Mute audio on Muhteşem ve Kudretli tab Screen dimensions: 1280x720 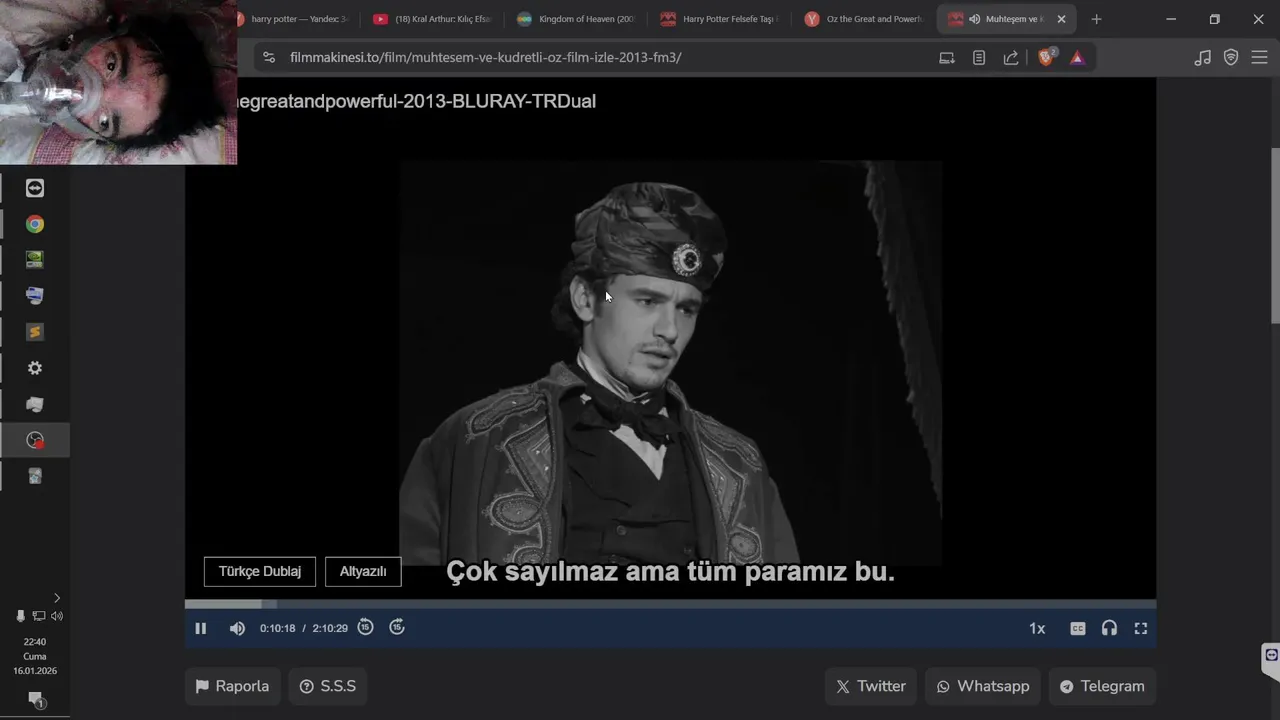click(x=974, y=19)
